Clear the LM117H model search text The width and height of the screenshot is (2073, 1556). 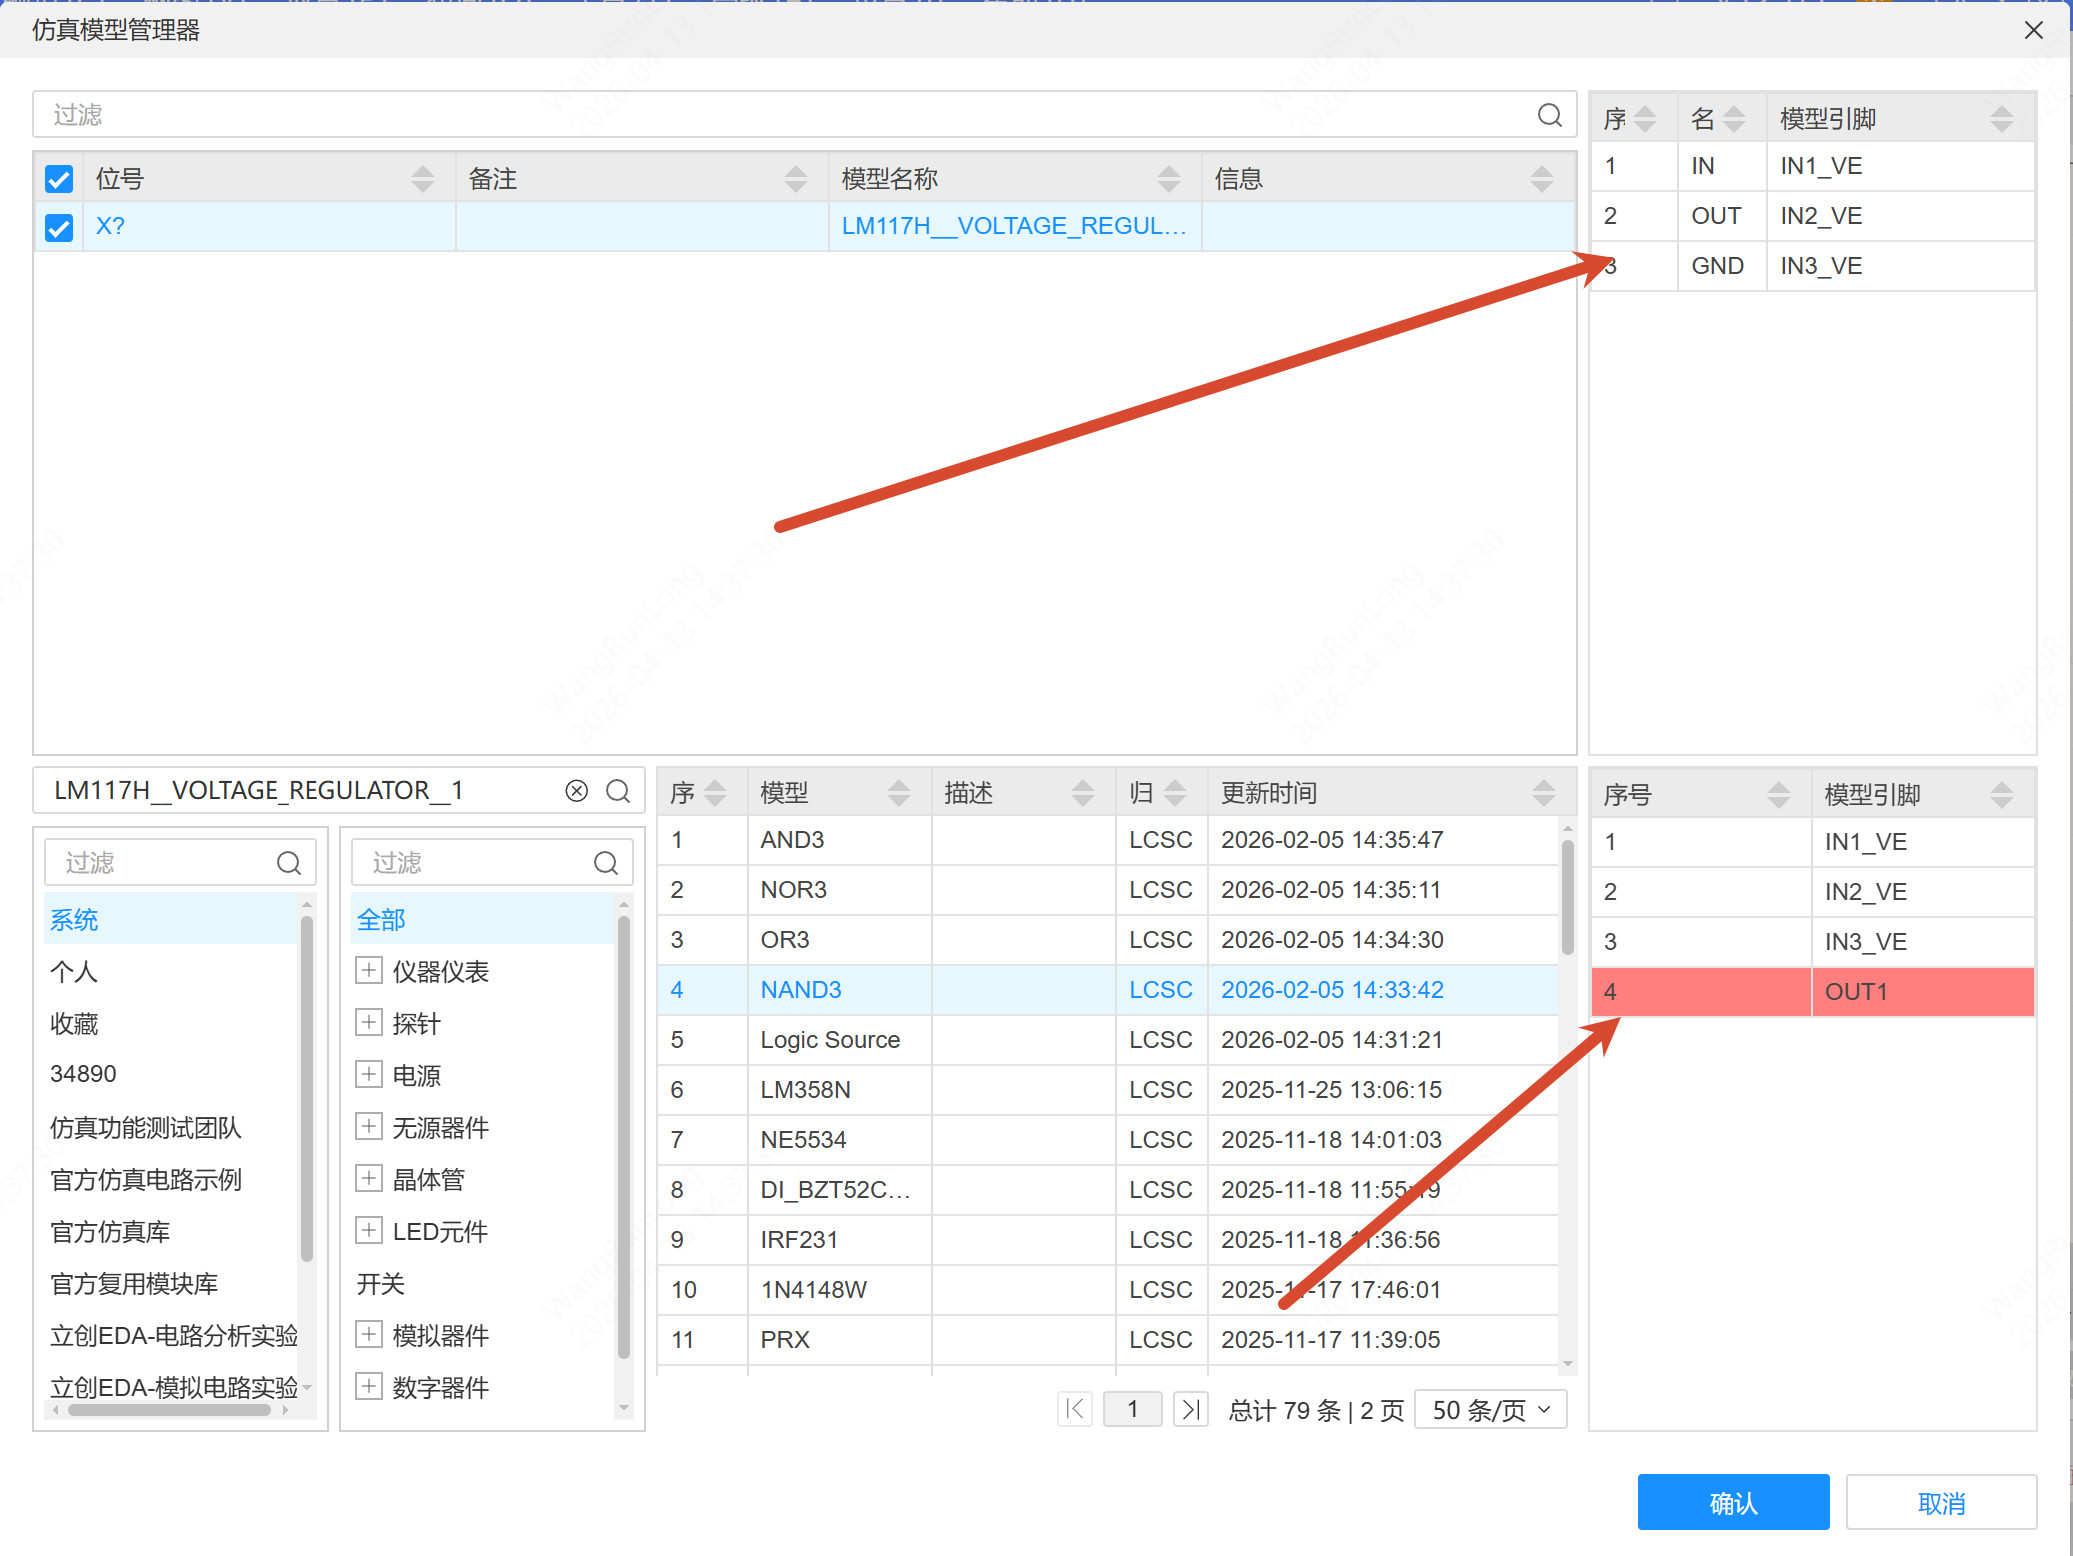coord(576,791)
